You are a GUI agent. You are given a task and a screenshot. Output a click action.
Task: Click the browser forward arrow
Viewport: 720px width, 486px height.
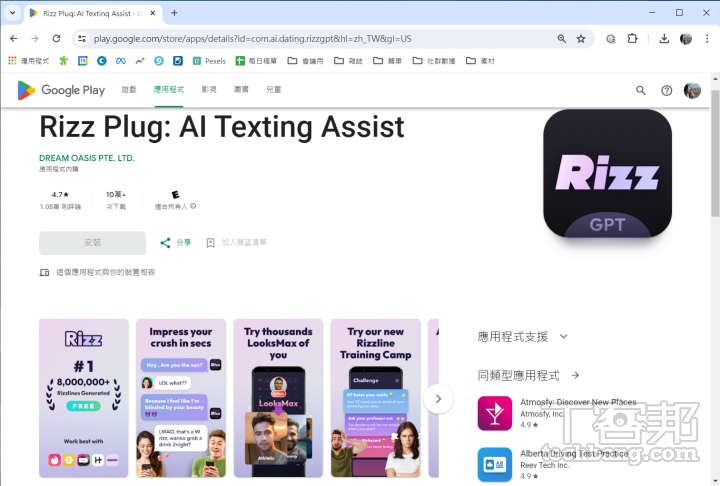pyautogui.click(x=35, y=39)
